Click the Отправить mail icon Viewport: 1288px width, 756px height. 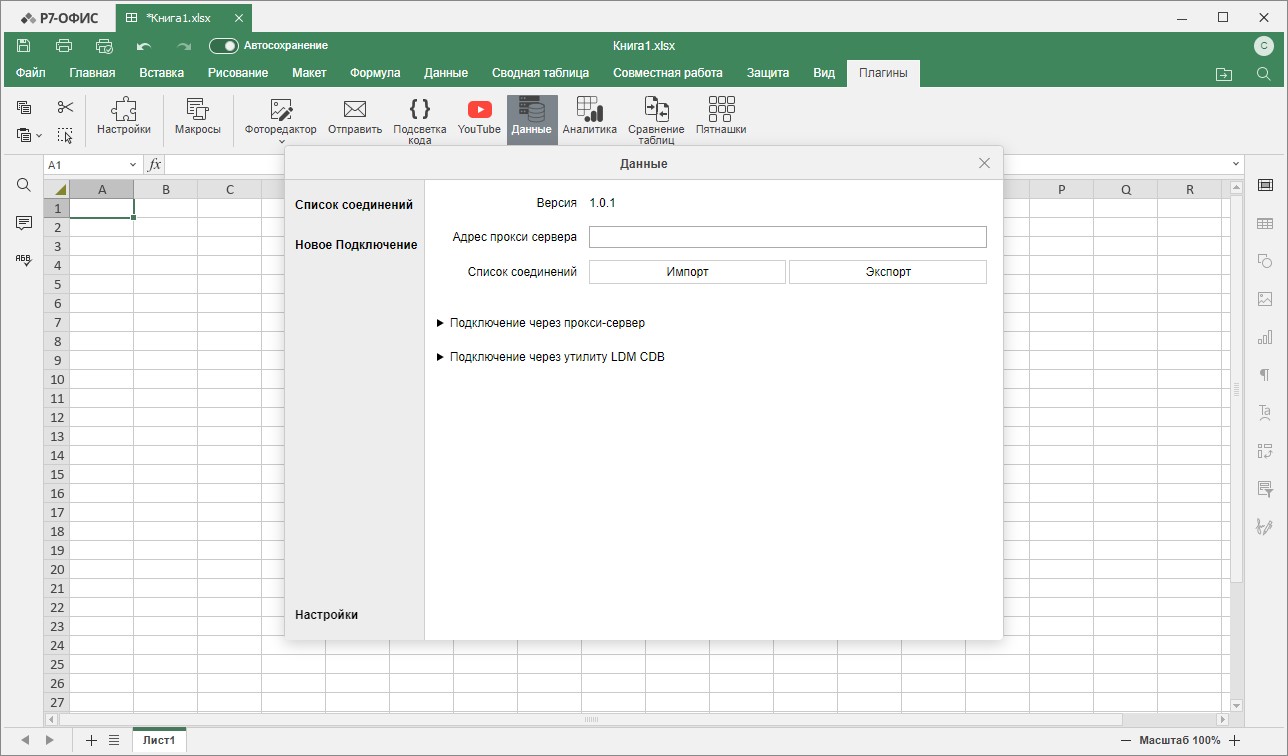click(355, 117)
